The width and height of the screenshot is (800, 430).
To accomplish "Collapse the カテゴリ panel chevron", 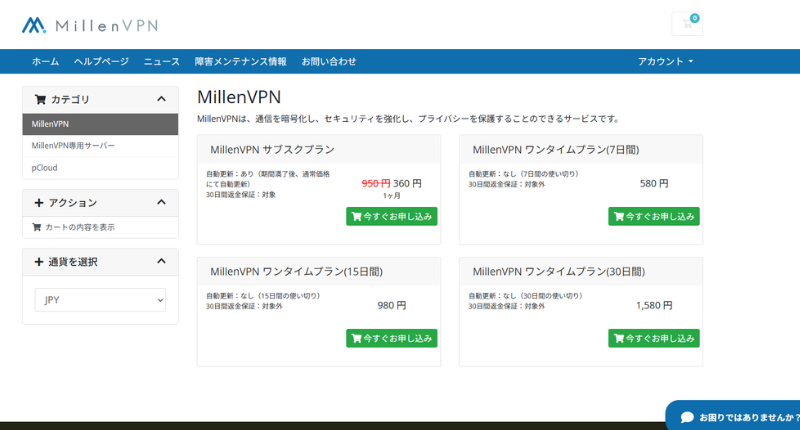I will [x=161, y=99].
